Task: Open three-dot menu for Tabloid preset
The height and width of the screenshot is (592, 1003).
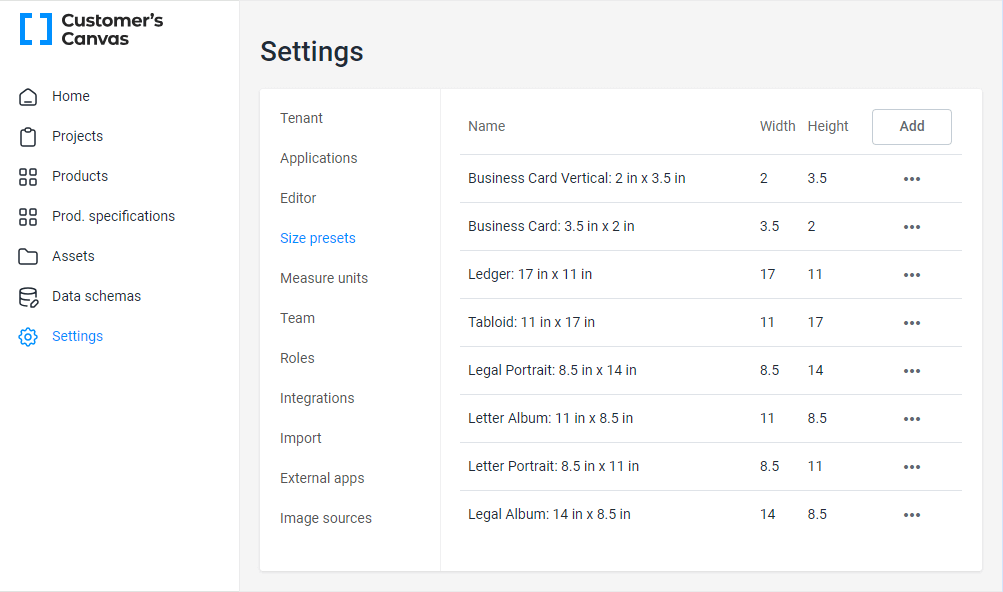Action: click(x=911, y=323)
